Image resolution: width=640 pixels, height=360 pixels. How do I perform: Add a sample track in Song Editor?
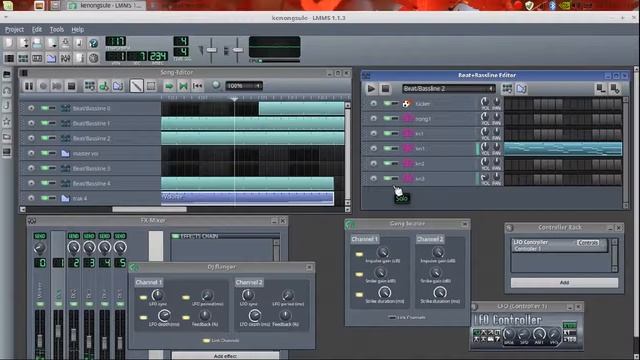(x=104, y=86)
